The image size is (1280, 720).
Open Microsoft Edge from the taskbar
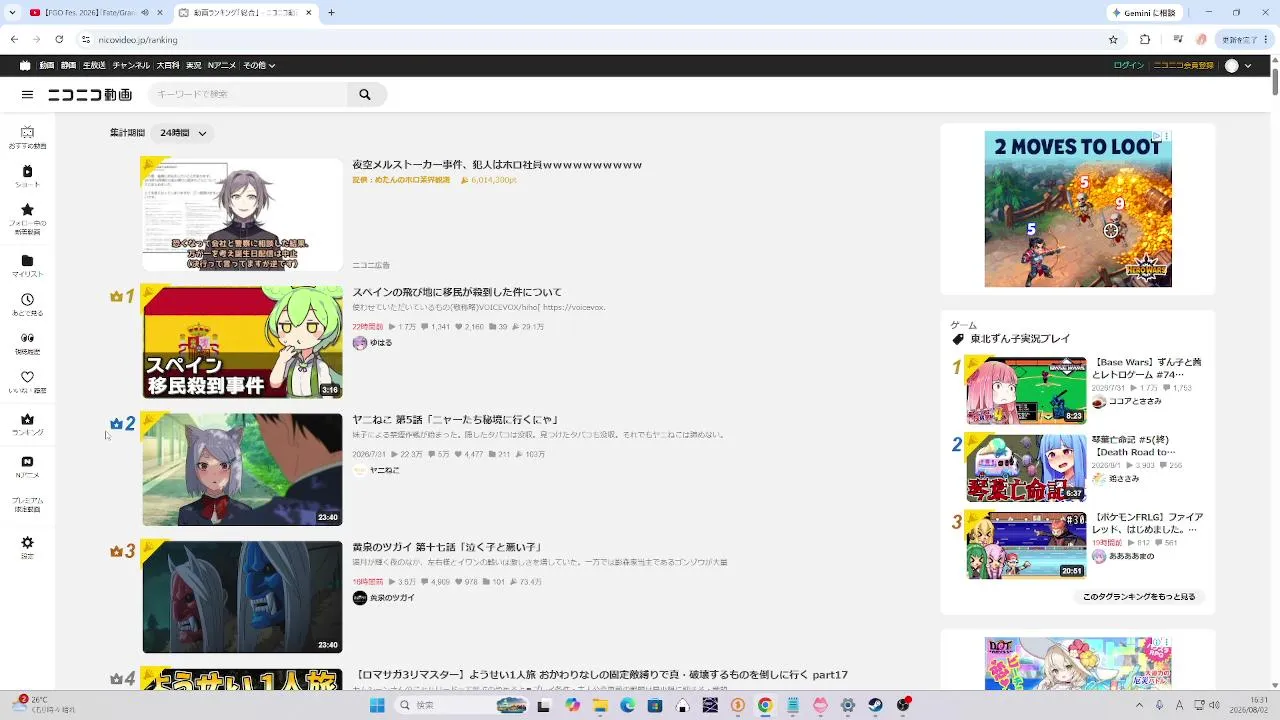627,705
